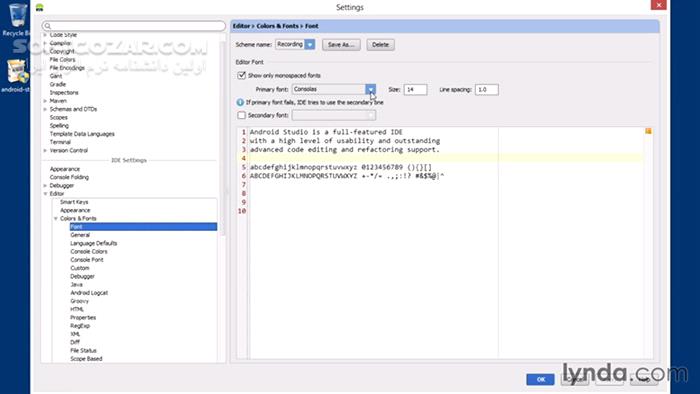Select XML color settings
This screenshot has width=700, height=394.
[x=75, y=334]
